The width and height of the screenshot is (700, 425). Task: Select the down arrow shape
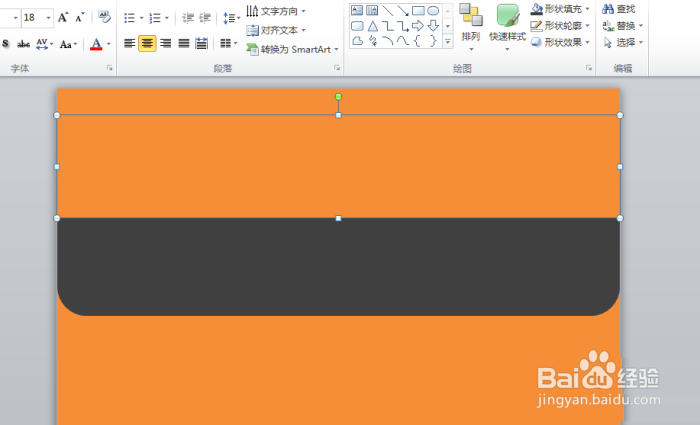pos(433,26)
